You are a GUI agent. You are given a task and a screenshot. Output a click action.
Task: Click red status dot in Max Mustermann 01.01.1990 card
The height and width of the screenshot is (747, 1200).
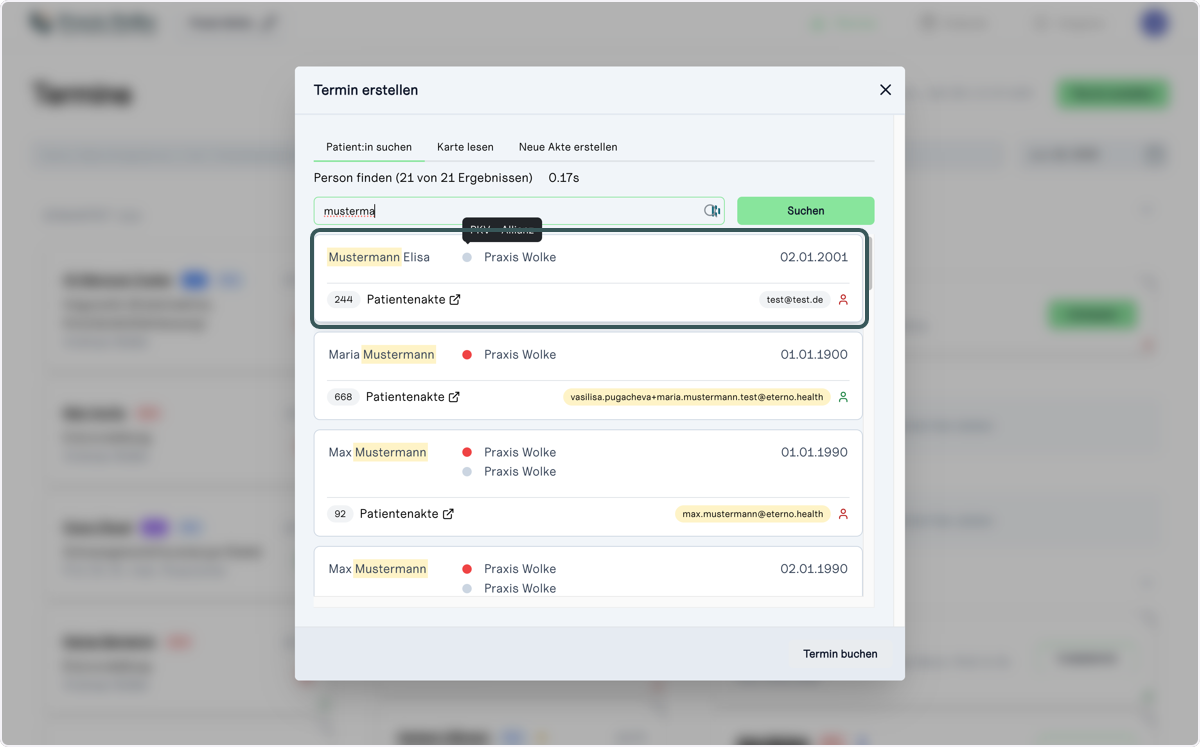[x=467, y=452]
